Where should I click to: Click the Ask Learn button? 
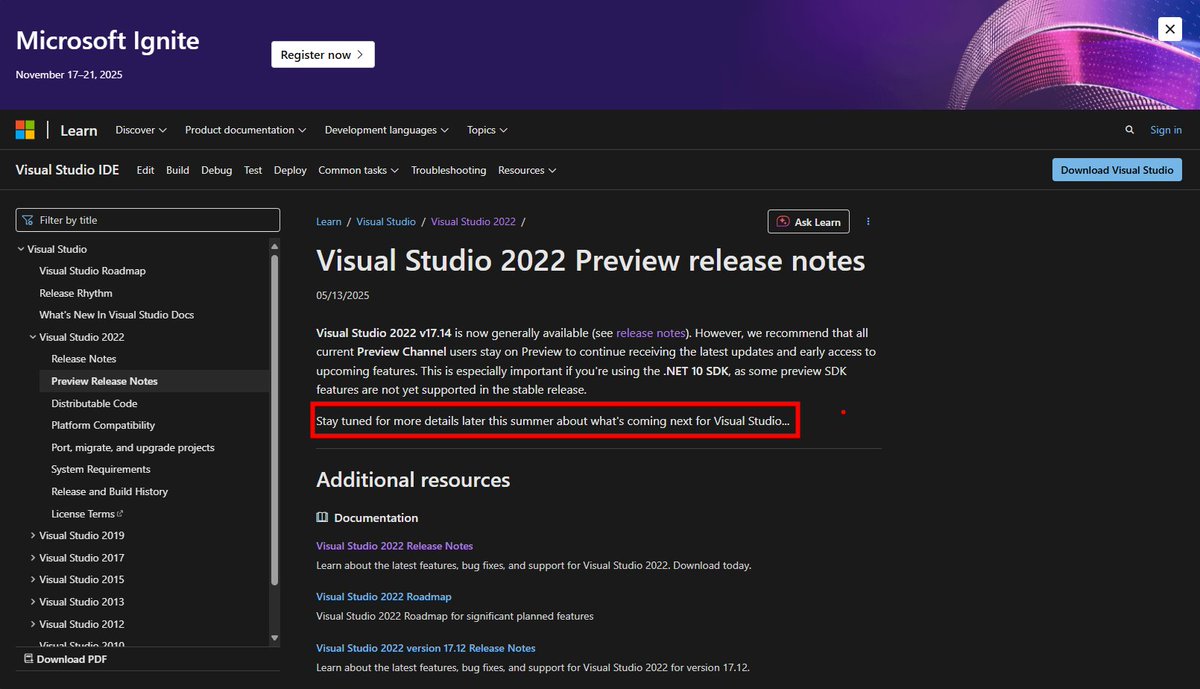[808, 222]
